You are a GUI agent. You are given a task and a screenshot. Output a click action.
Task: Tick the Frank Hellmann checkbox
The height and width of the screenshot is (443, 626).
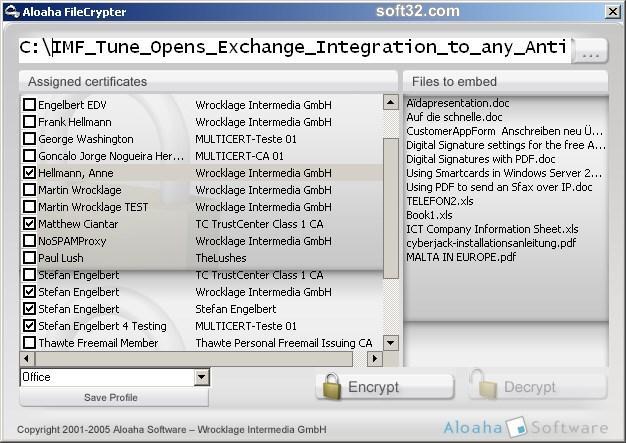click(x=29, y=122)
